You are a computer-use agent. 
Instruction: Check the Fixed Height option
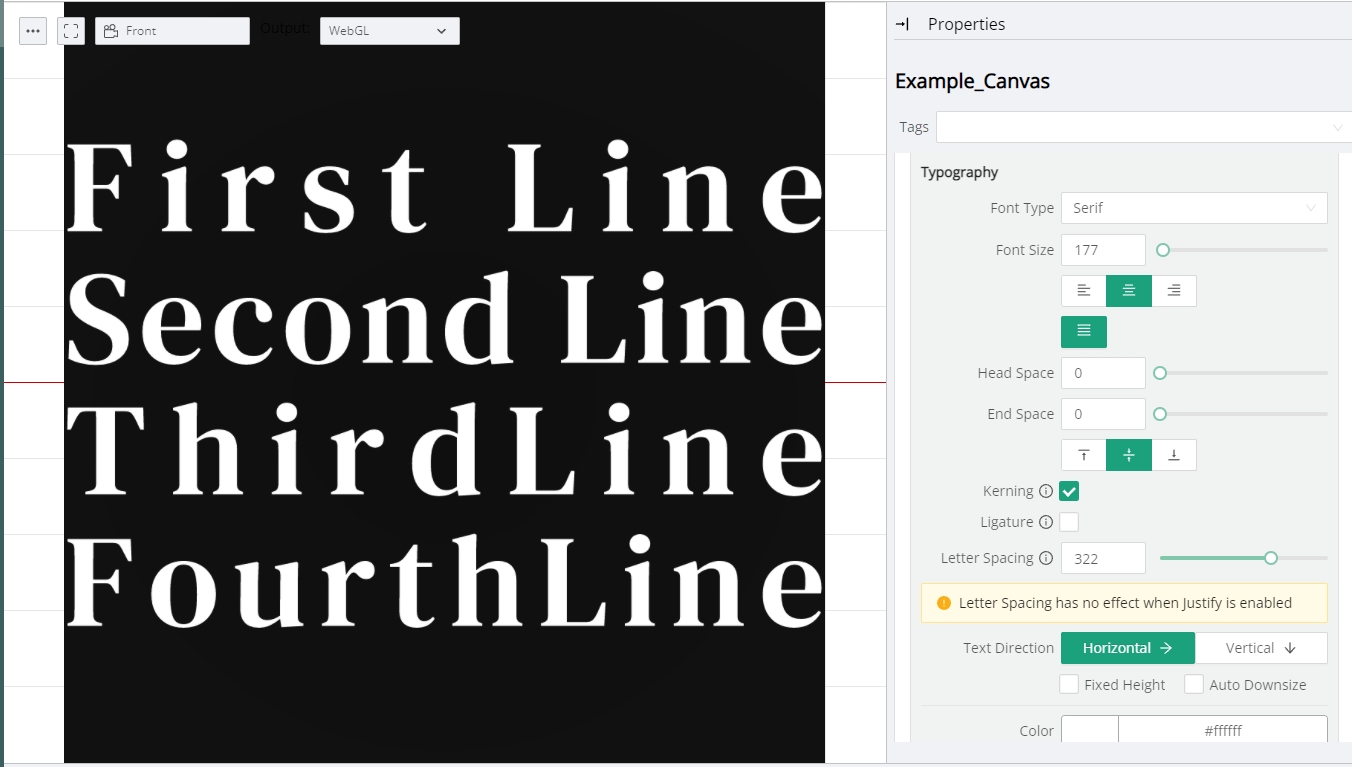(x=1069, y=685)
